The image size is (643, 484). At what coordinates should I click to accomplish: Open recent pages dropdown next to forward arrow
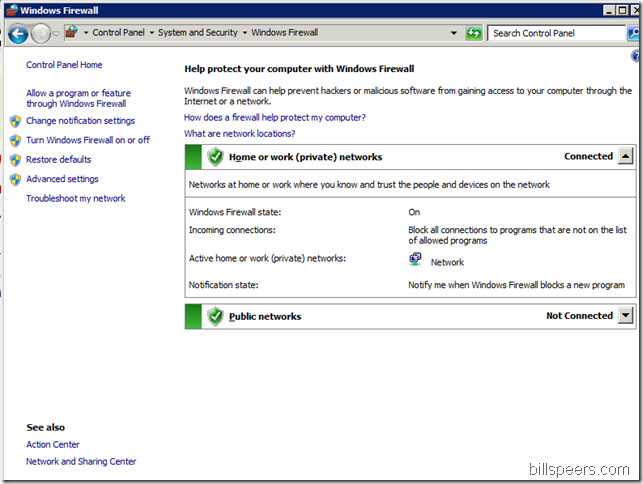56,33
